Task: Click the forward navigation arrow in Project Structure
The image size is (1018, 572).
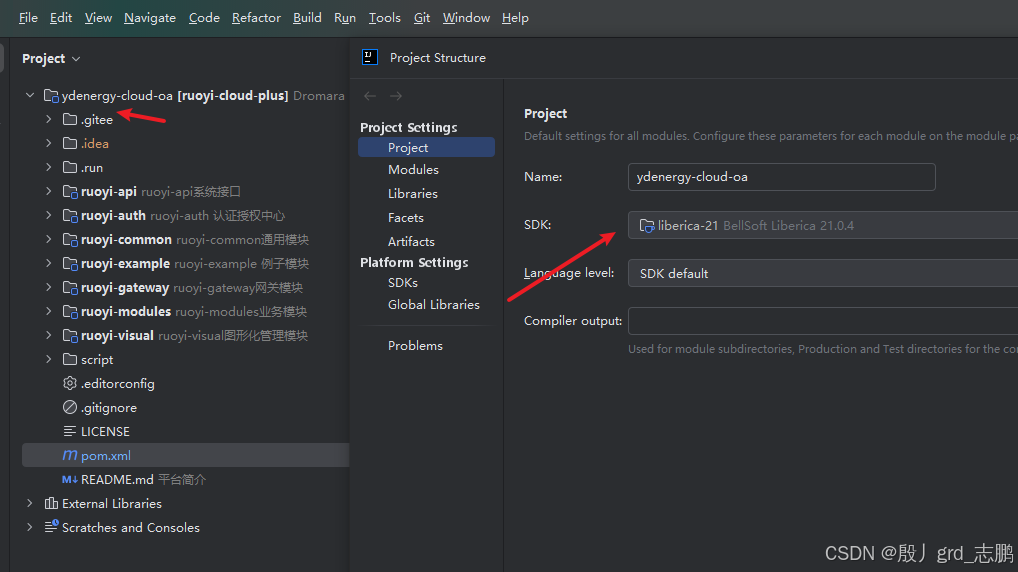Action: tap(396, 96)
